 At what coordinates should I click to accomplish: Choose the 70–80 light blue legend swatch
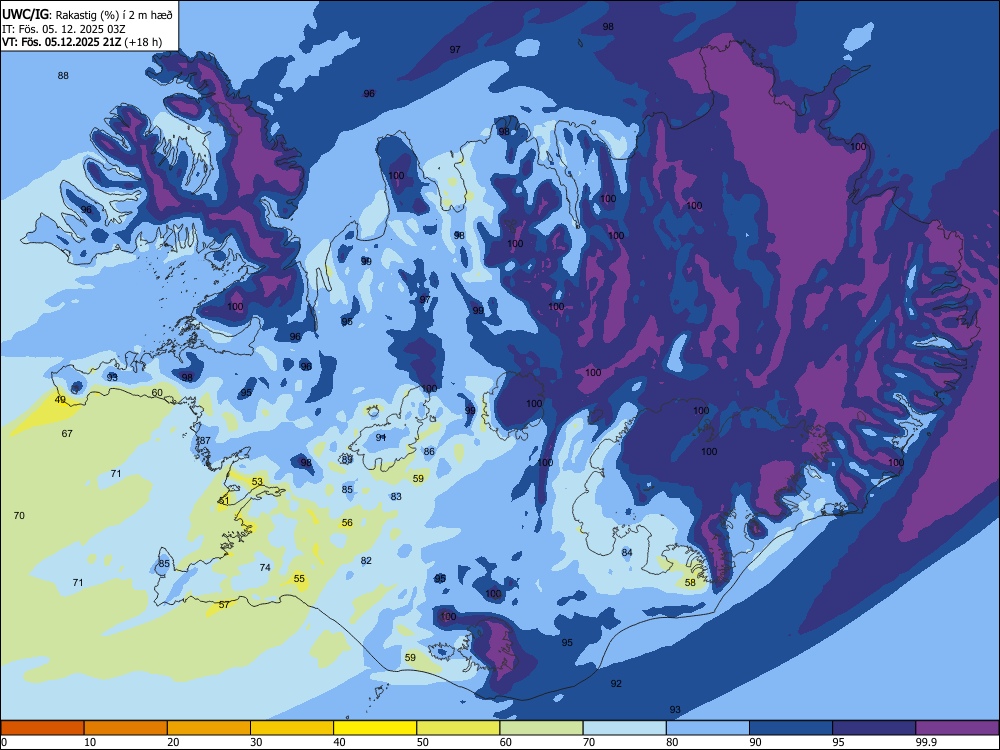click(624, 728)
